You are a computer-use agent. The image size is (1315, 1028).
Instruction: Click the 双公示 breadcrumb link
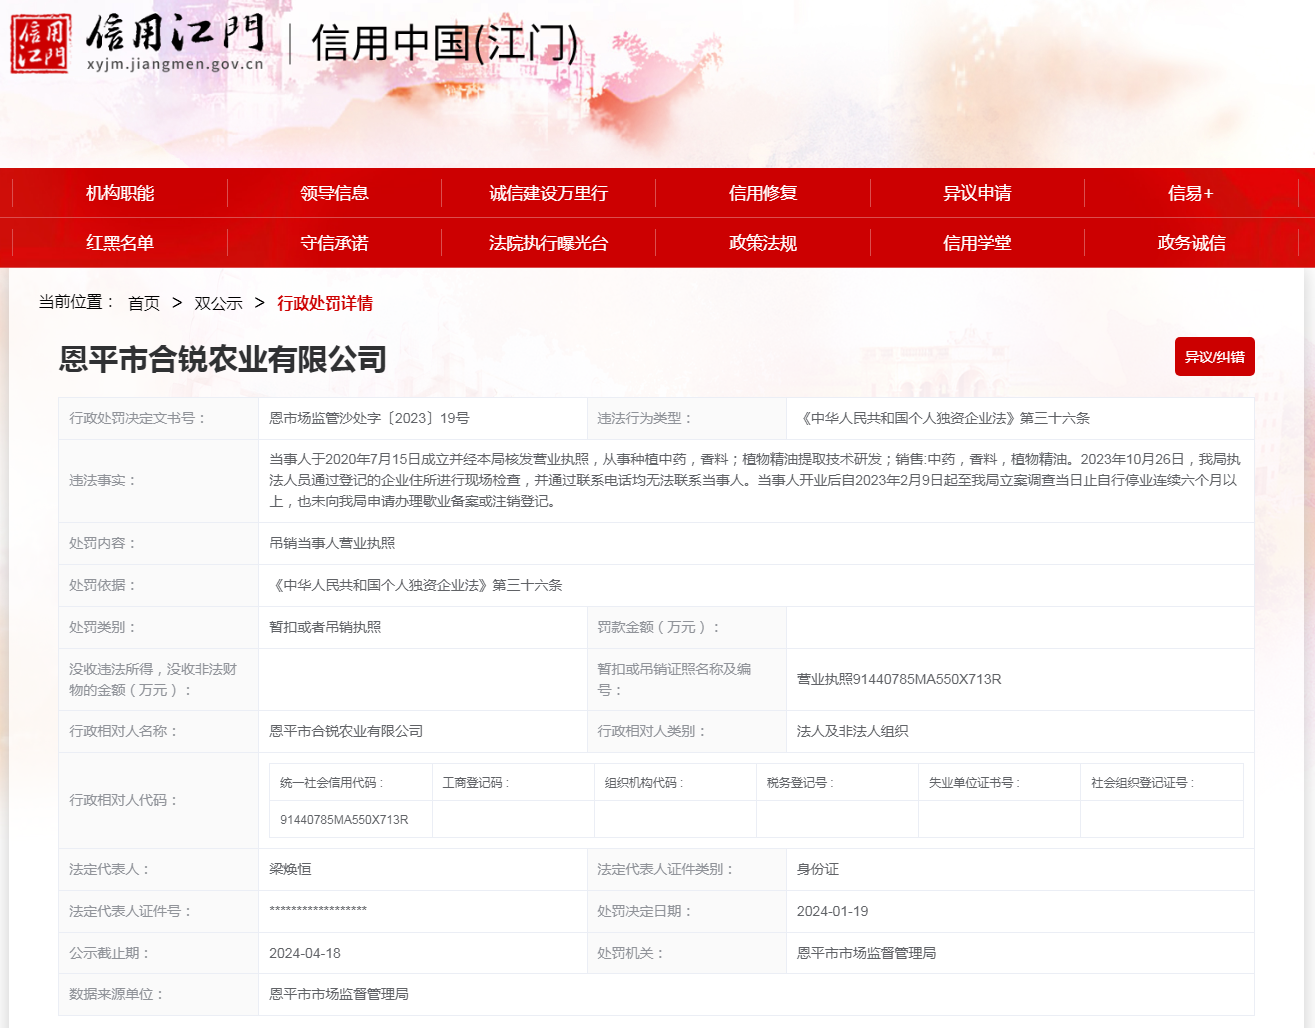[218, 303]
